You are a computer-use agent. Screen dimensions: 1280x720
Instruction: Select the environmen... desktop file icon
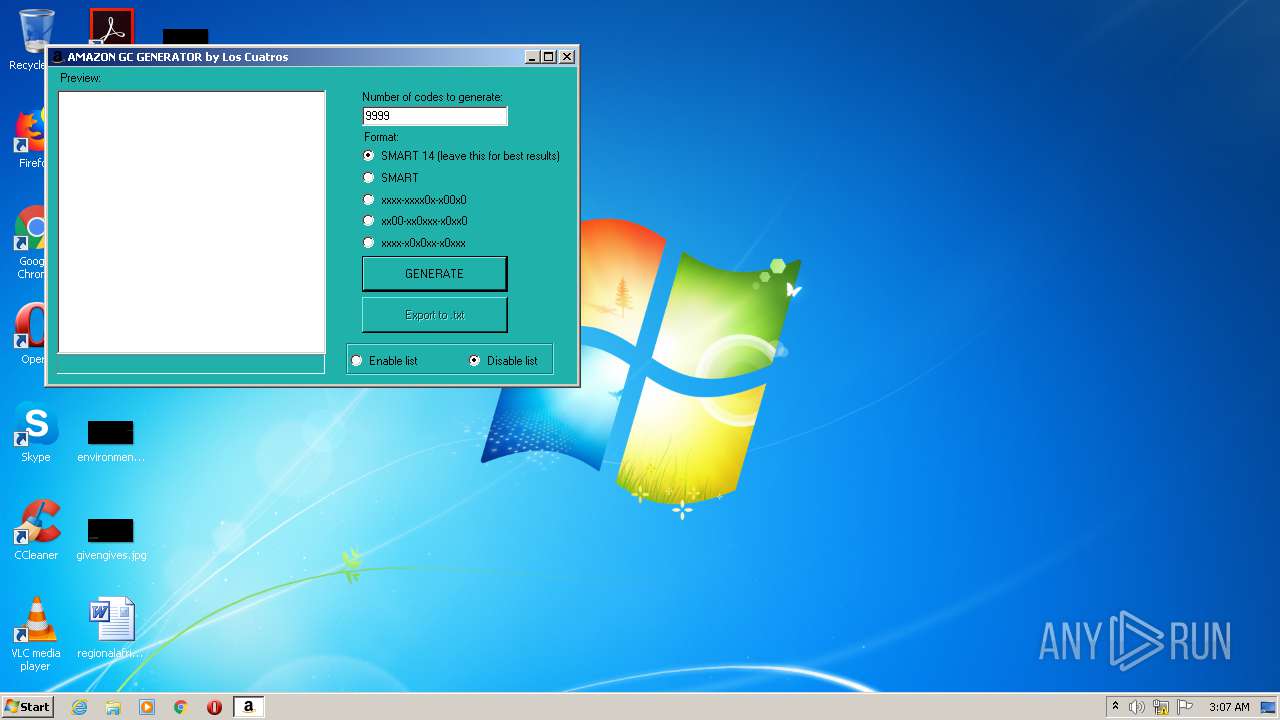pos(111,441)
